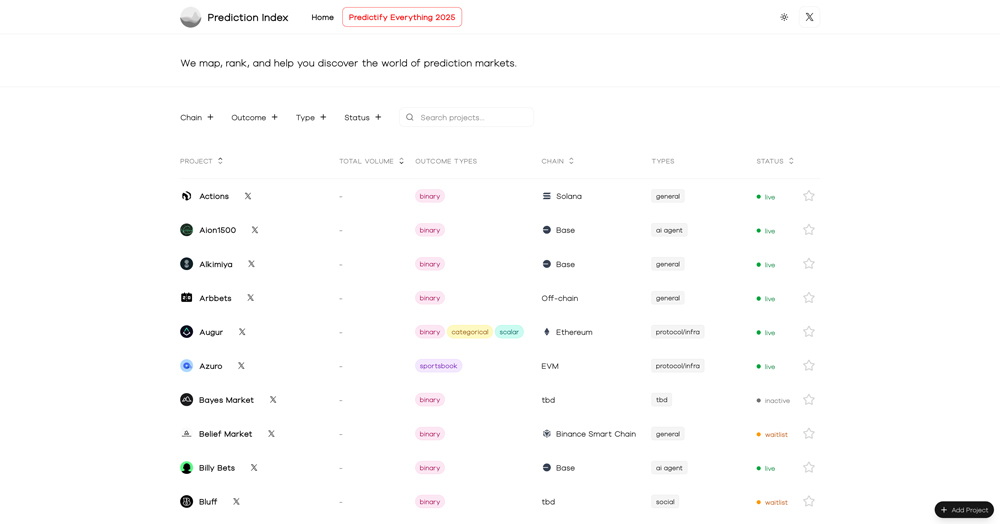Open the X link beside Bluff

click(236, 502)
